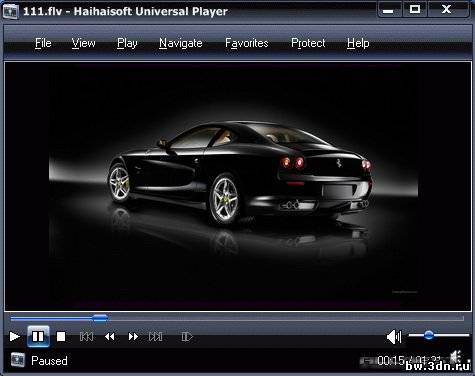The image size is (475, 376).
Task: Stop the video playback
Action: click(x=61, y=337)
